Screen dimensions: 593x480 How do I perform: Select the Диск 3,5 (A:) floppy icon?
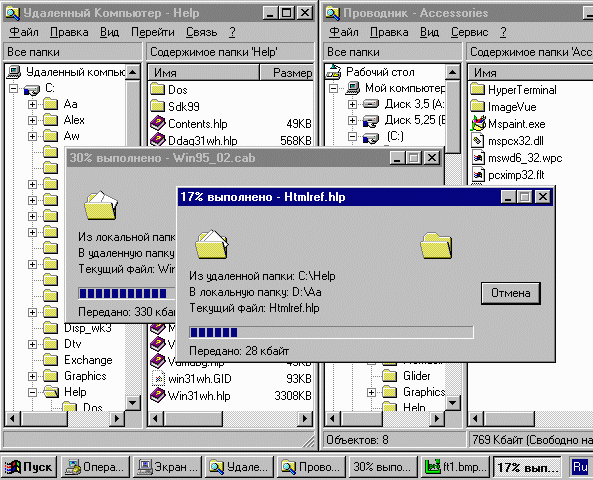pos(371,104)
